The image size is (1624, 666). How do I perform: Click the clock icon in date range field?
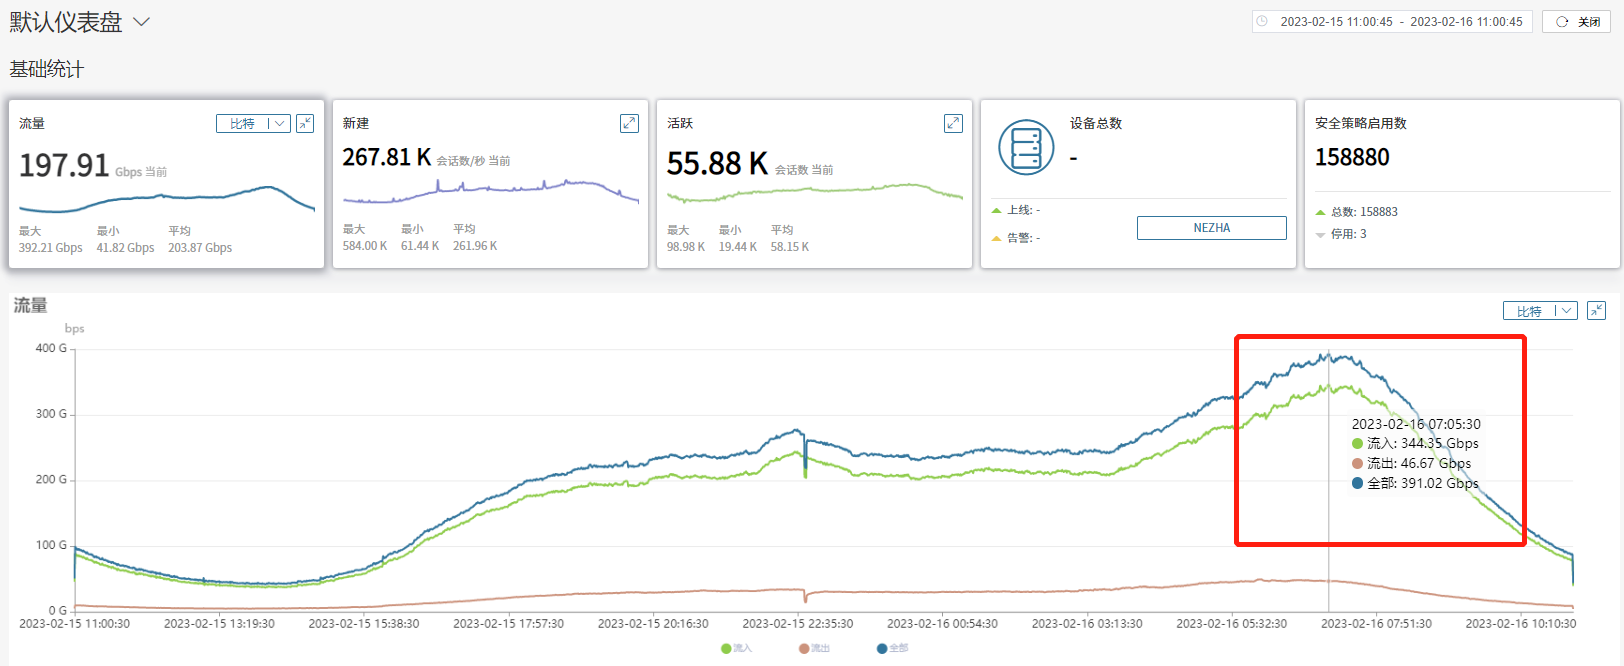pos(1262,21)
